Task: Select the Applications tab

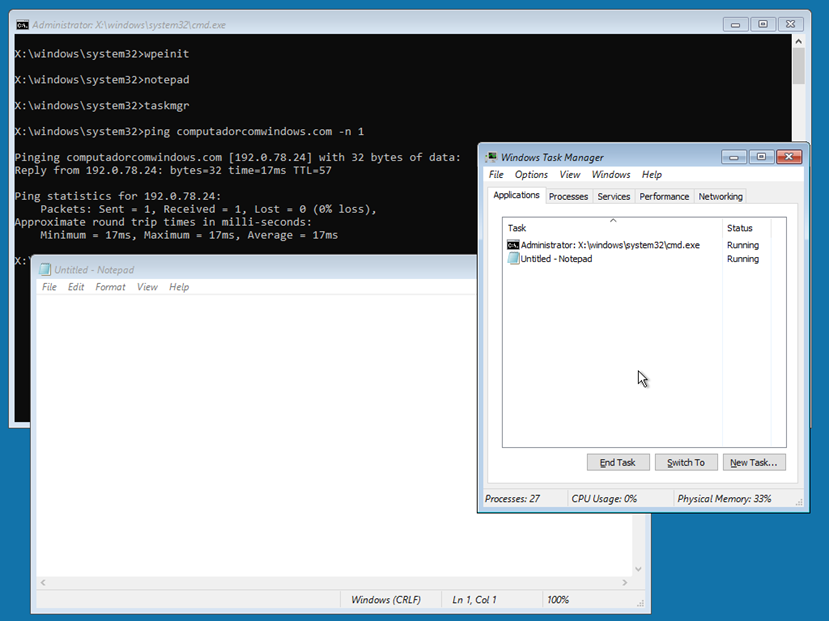Action: [515, 196]
